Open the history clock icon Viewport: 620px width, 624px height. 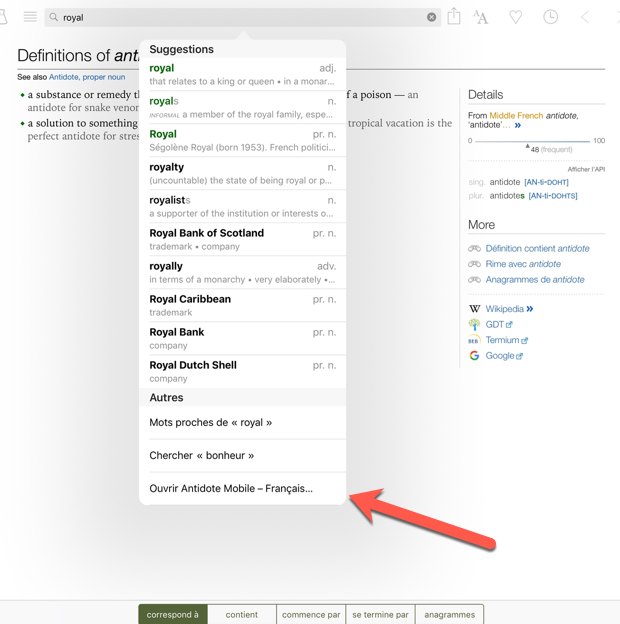click(550, 17)
